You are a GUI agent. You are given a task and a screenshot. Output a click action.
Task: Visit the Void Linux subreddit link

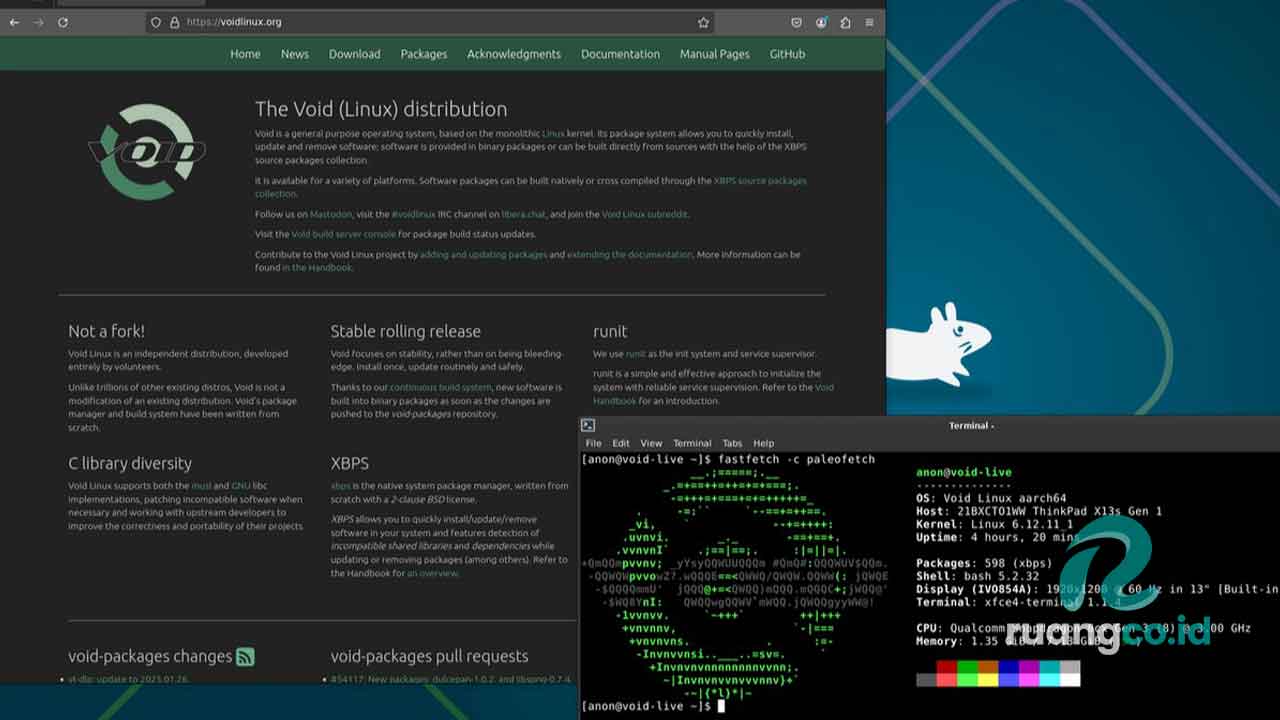(x=644, y=214)
